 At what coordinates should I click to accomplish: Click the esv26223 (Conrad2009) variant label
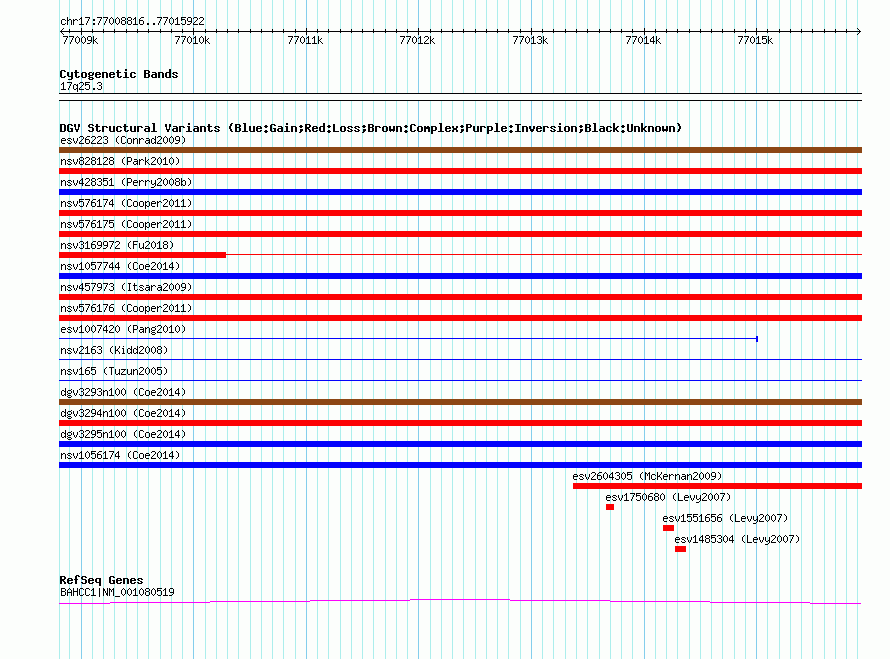(x=122, y=140)
